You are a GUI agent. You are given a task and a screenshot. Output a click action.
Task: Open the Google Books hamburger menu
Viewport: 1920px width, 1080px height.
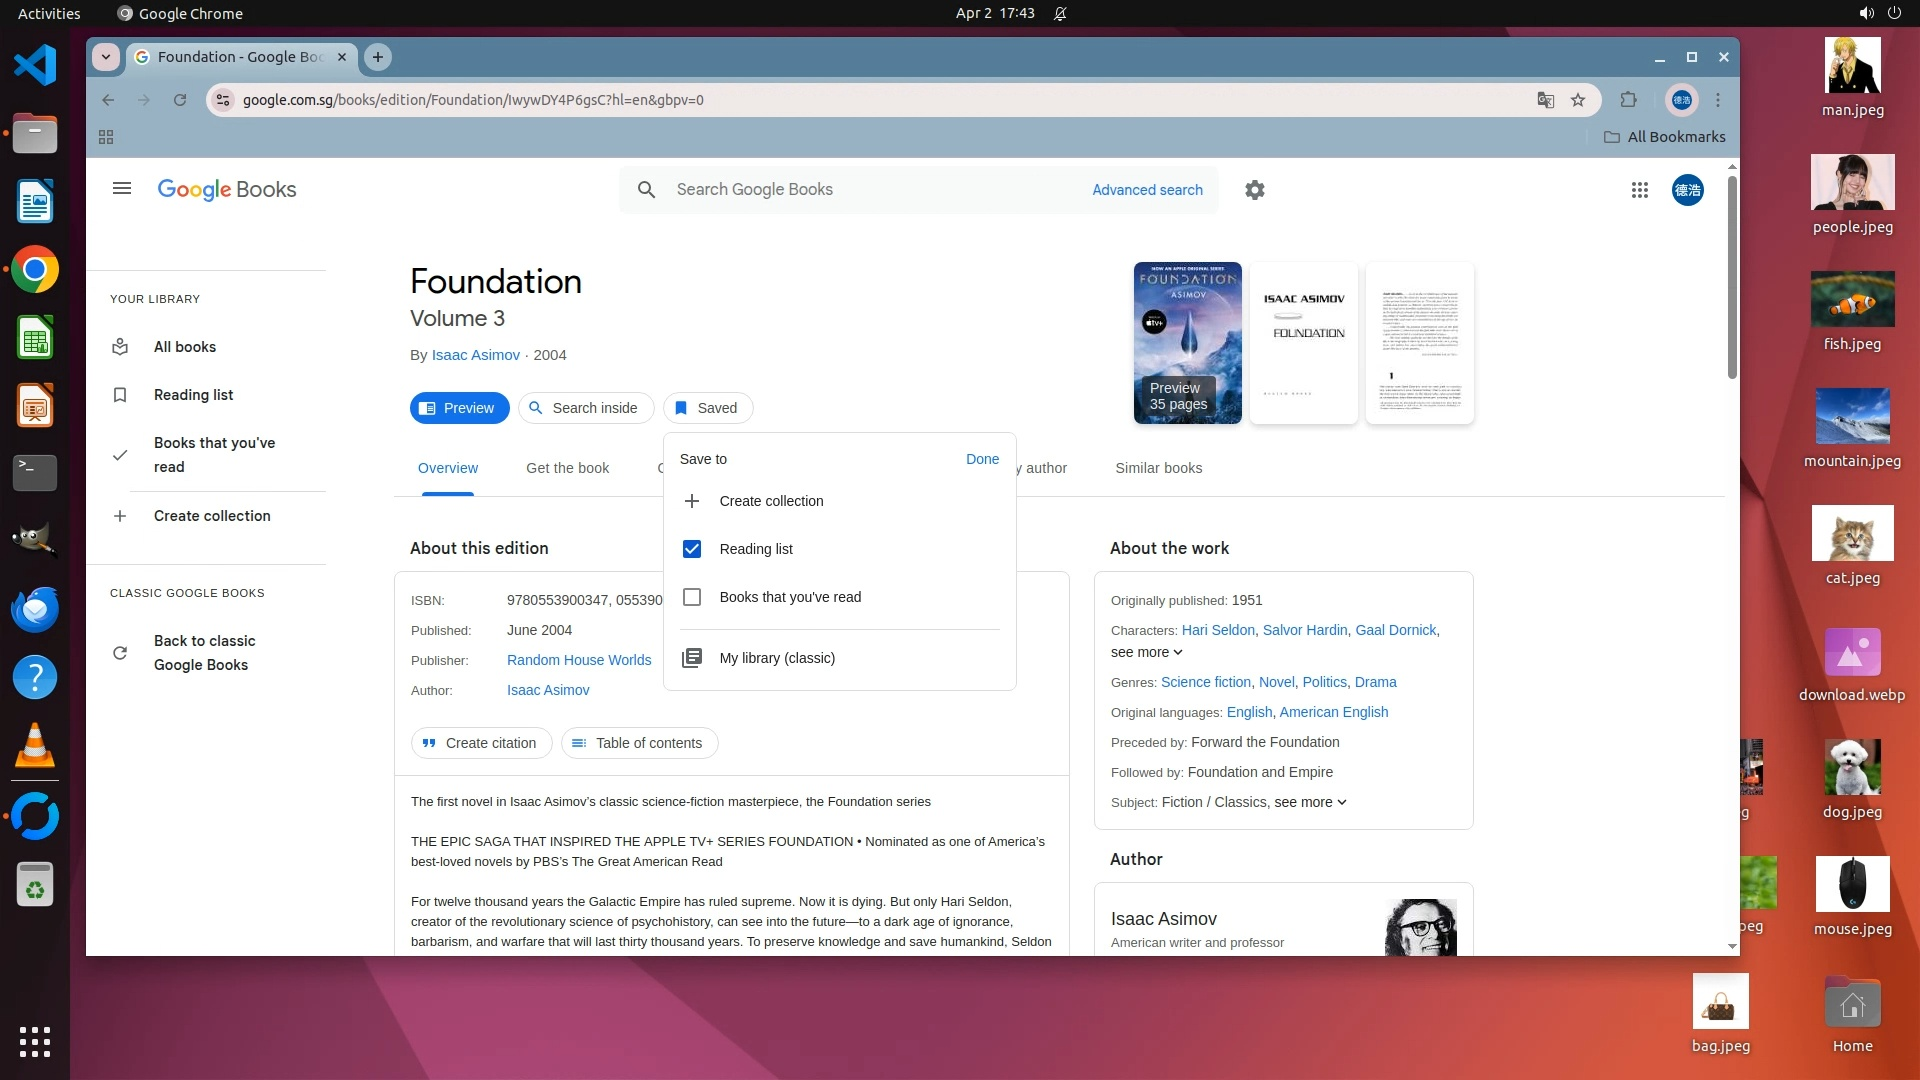coord(122,189)
